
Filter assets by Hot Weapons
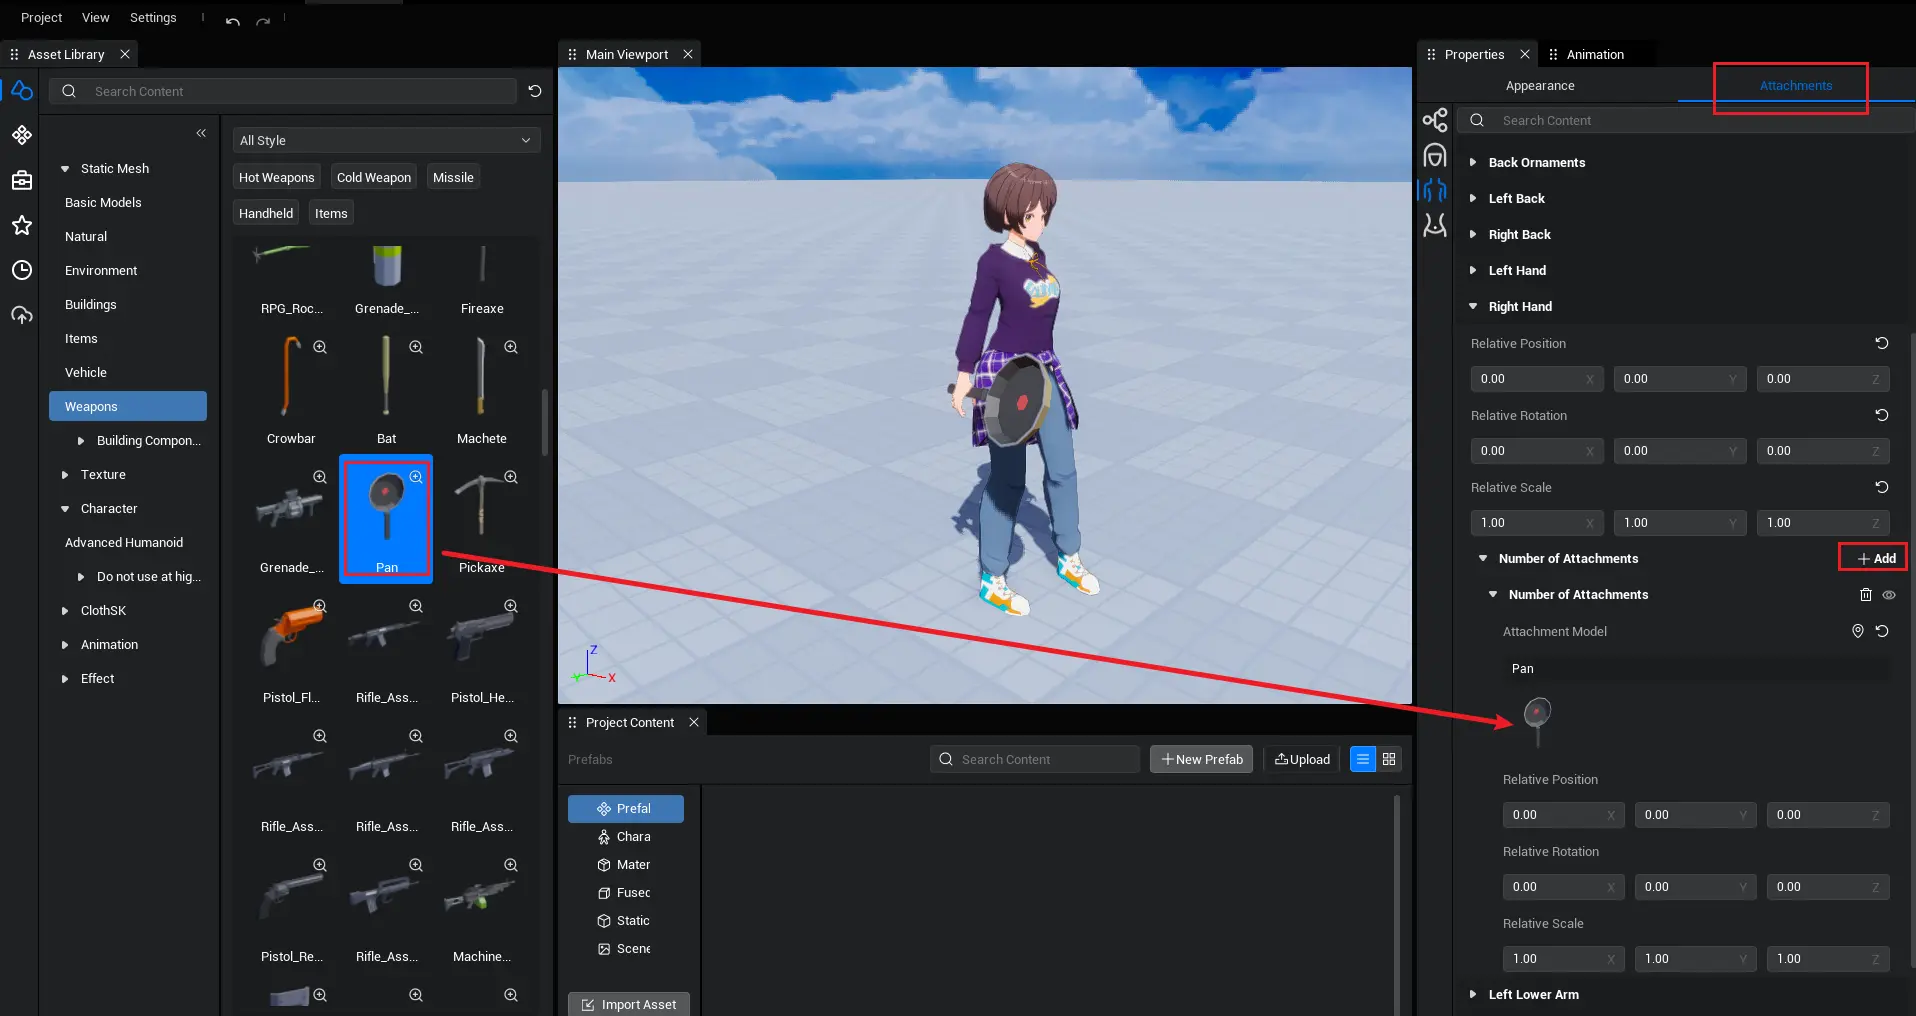(277, 177)
